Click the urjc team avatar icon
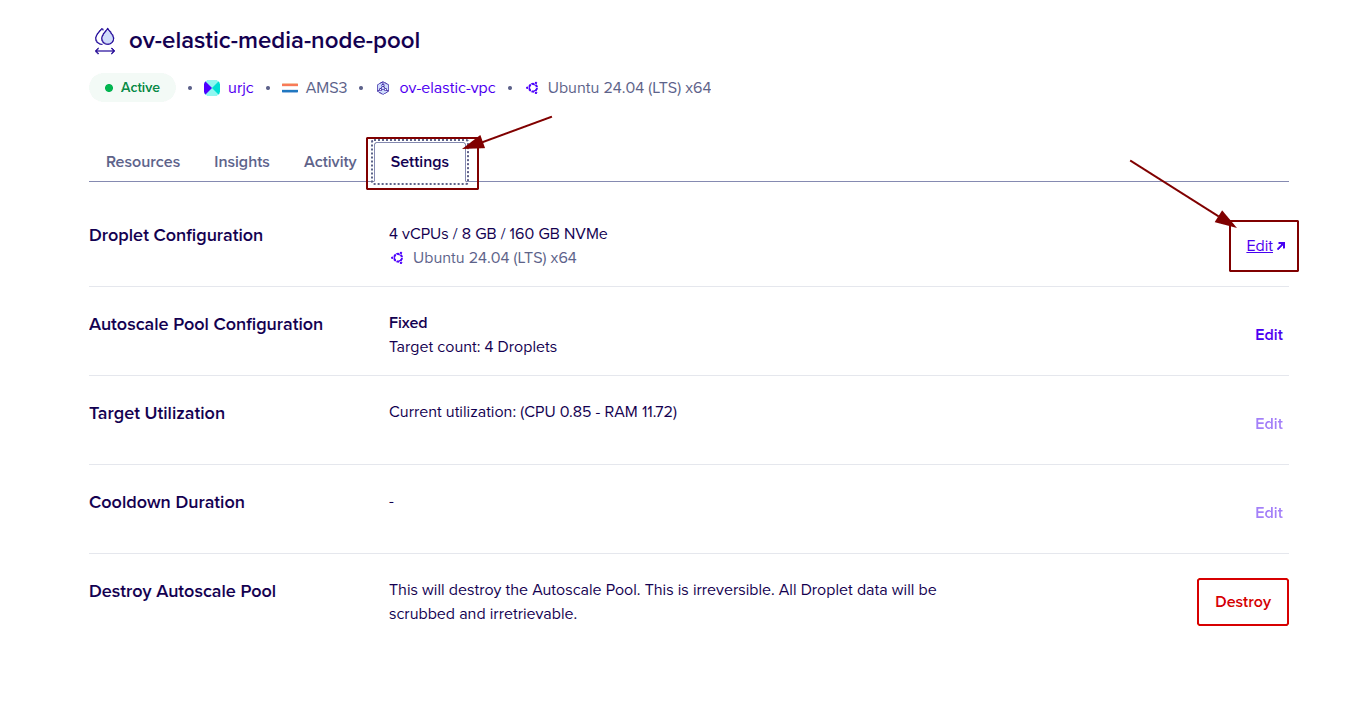The width and height of the screenshot is (1365, 720). point(211,88)
